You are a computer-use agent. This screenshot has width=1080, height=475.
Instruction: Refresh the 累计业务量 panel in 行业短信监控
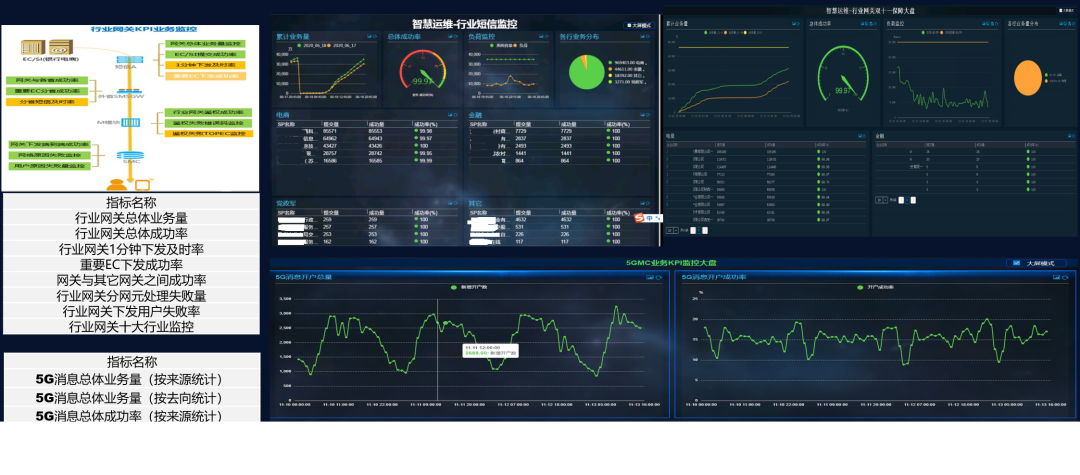375,36
